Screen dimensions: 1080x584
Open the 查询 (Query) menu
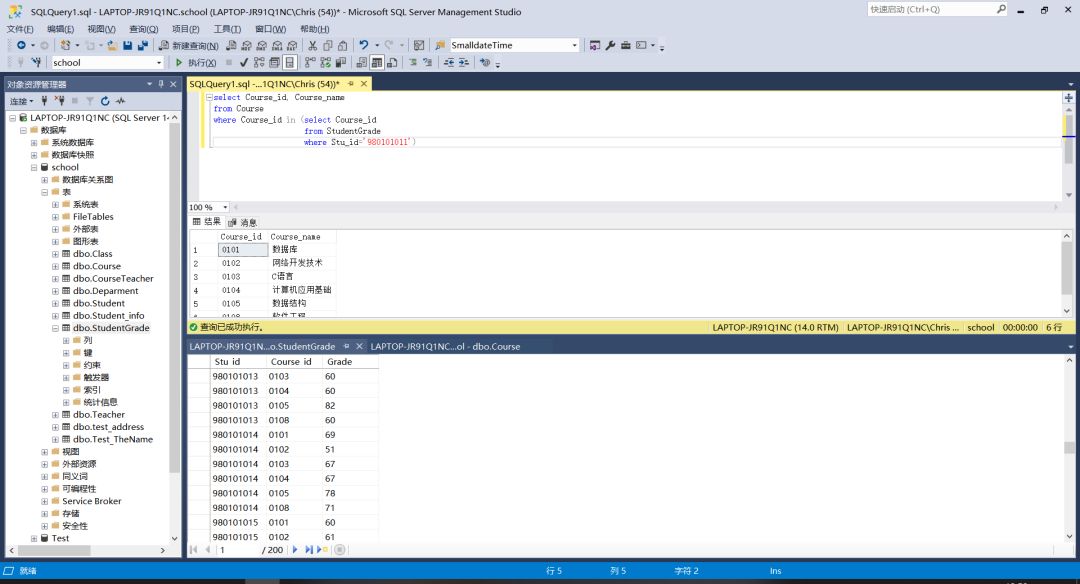tap(143, 29)
